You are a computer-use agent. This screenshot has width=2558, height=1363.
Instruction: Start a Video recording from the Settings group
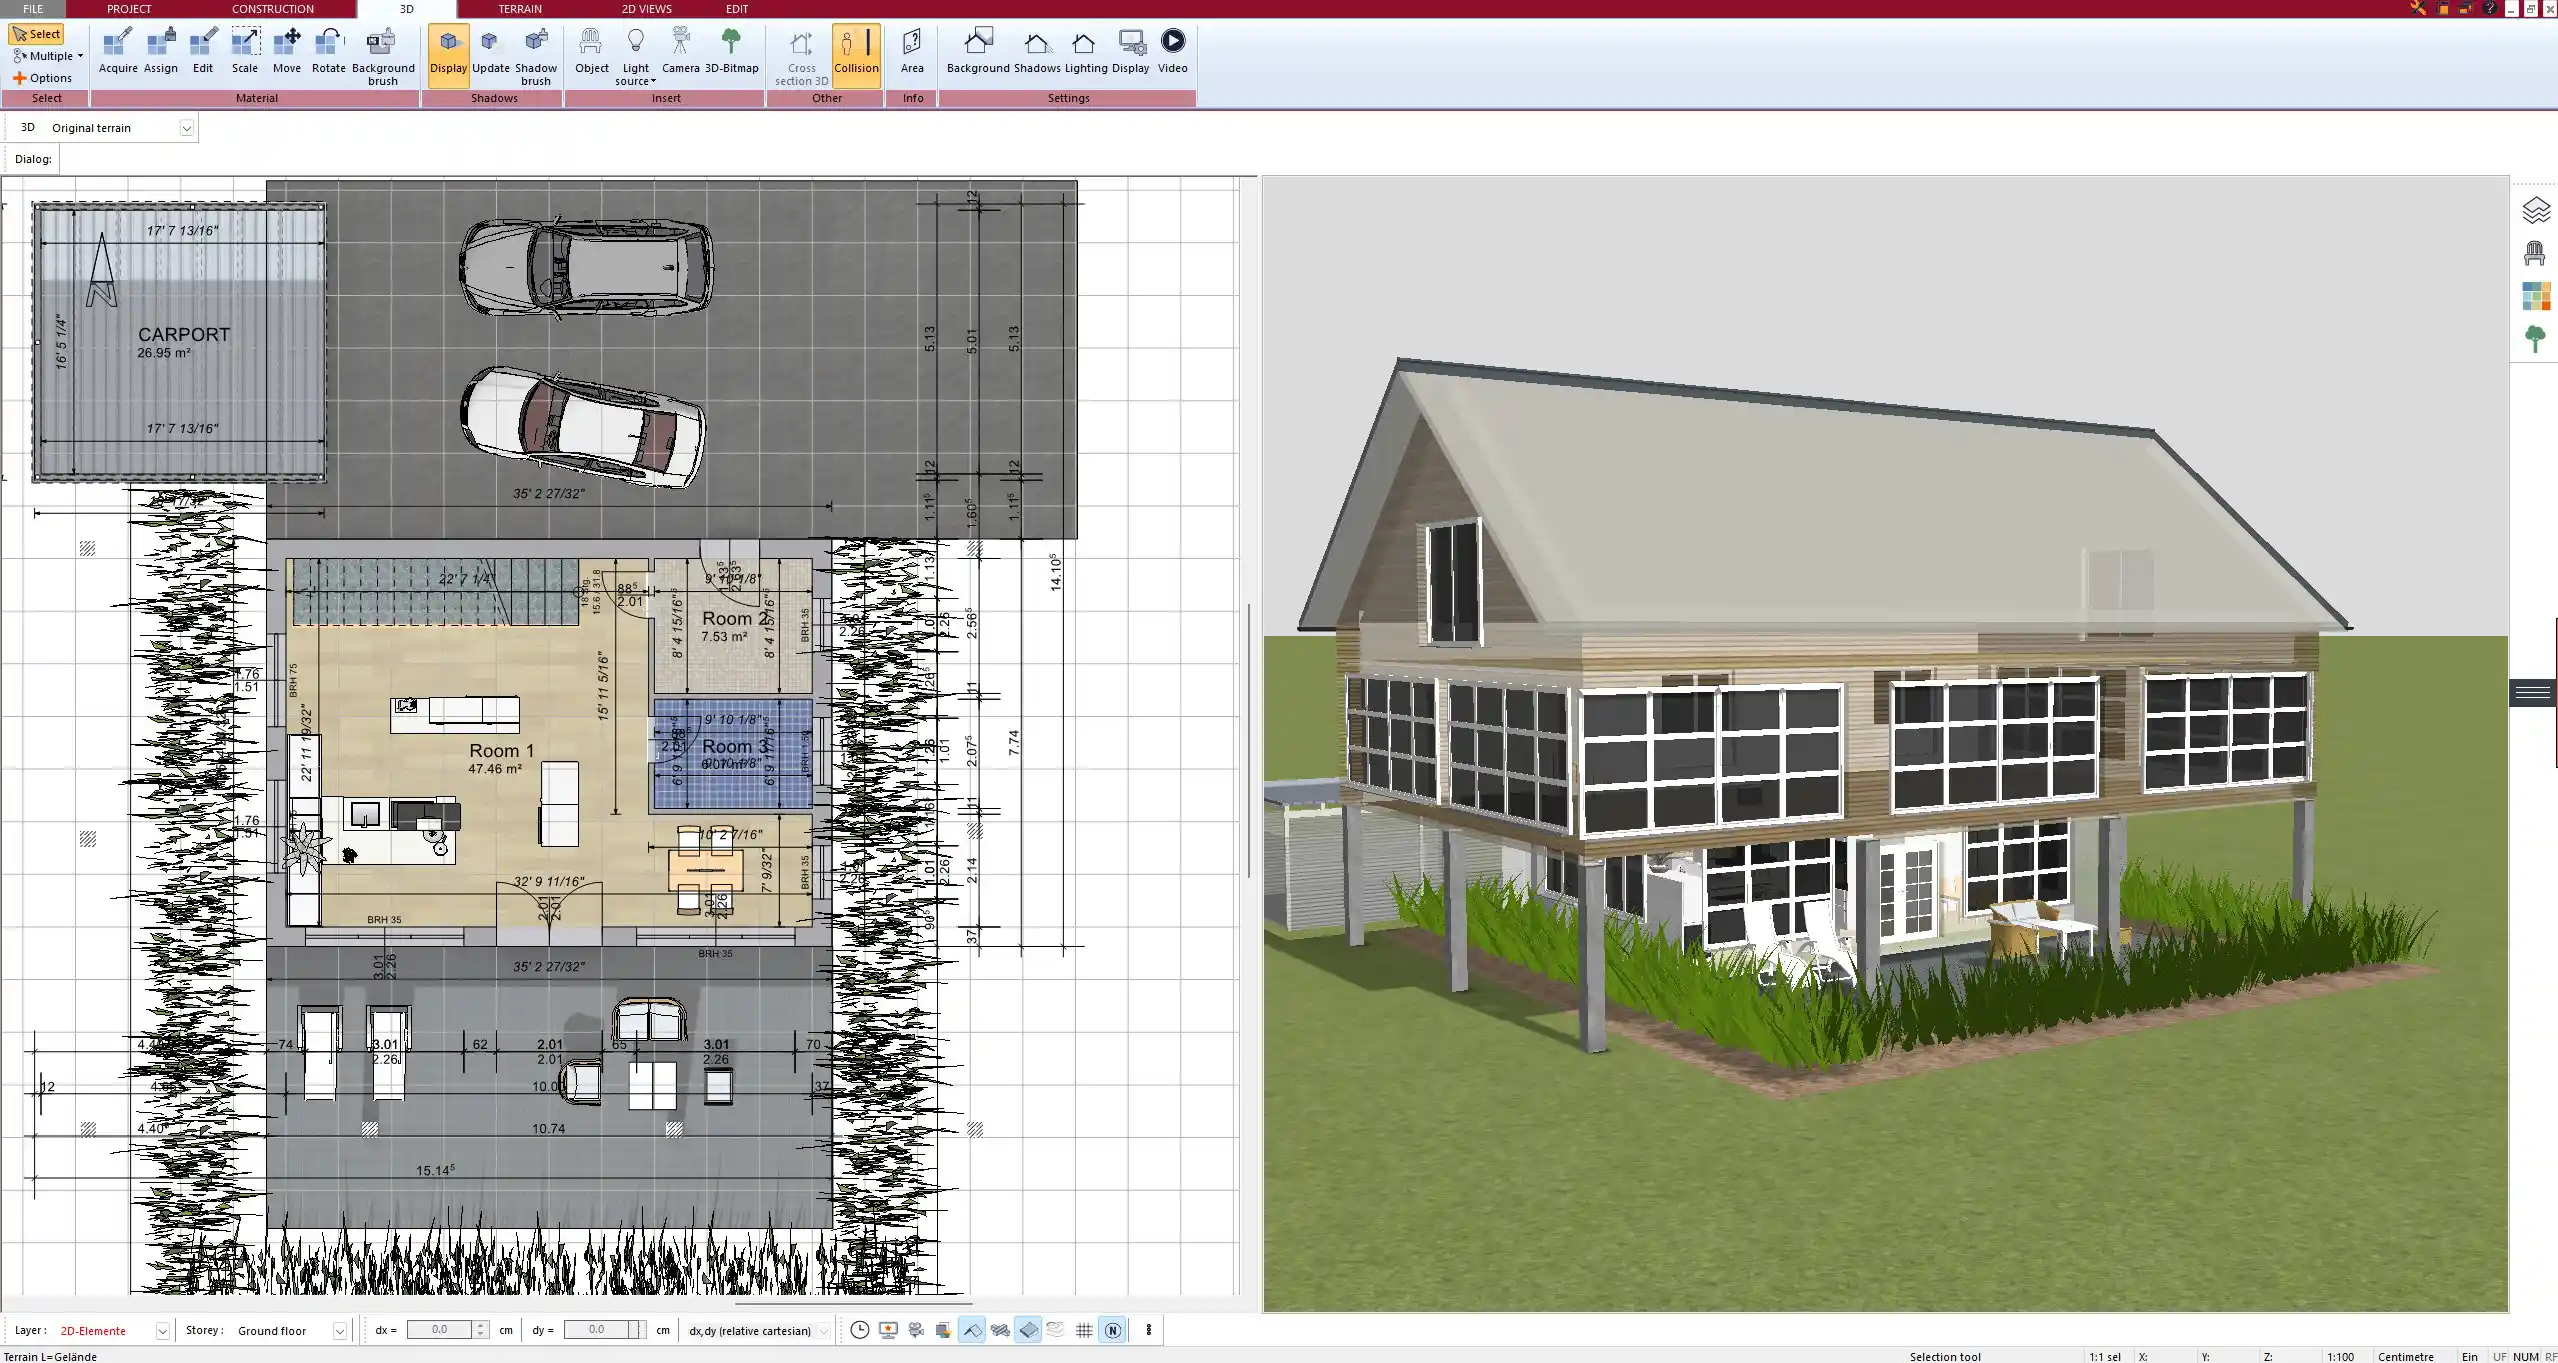tap(1171, 52)
